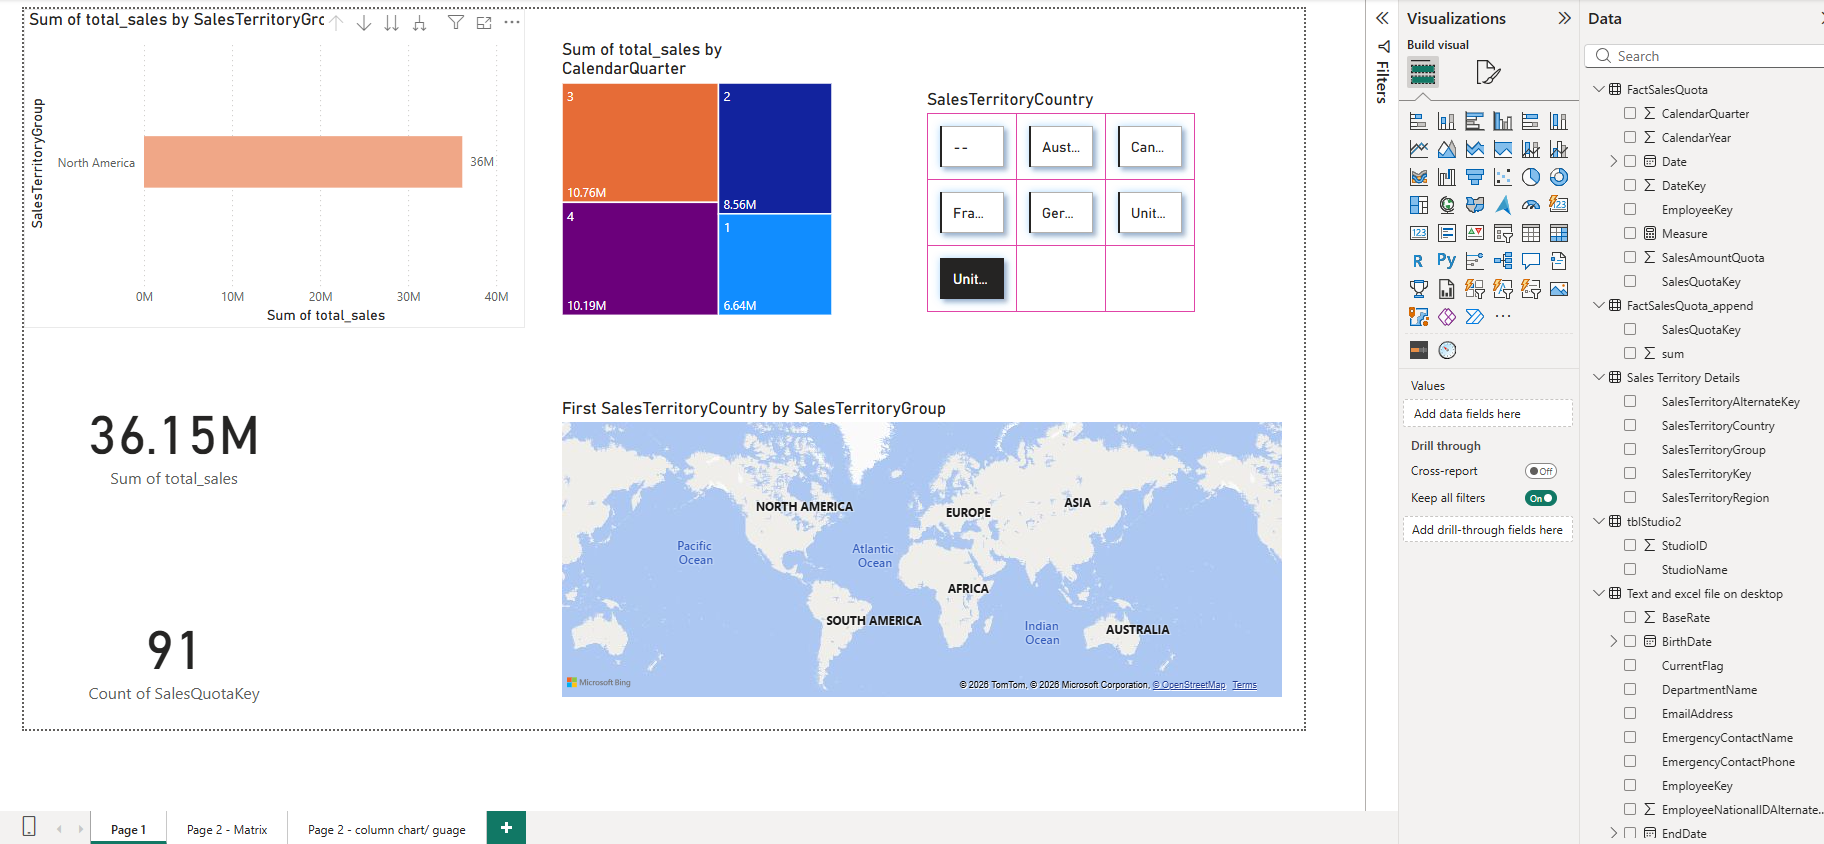Pick the funnel chart visual
The width and height of the screenshot is (1824, 844).
coord(1474,177)
